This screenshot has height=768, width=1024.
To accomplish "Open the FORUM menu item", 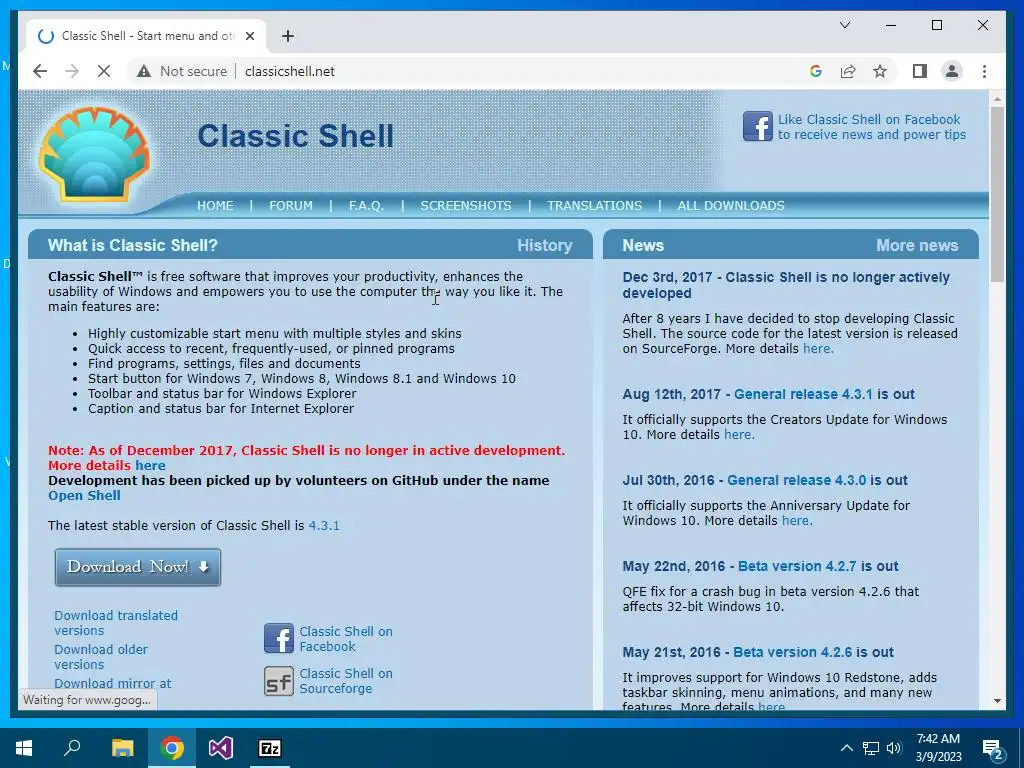I will (291, 206).
